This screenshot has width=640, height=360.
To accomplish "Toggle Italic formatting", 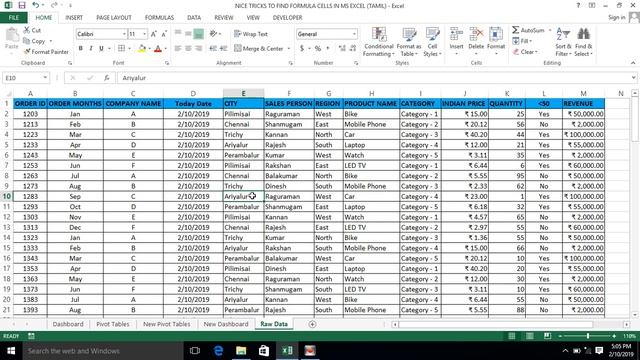I will point(91,49).
